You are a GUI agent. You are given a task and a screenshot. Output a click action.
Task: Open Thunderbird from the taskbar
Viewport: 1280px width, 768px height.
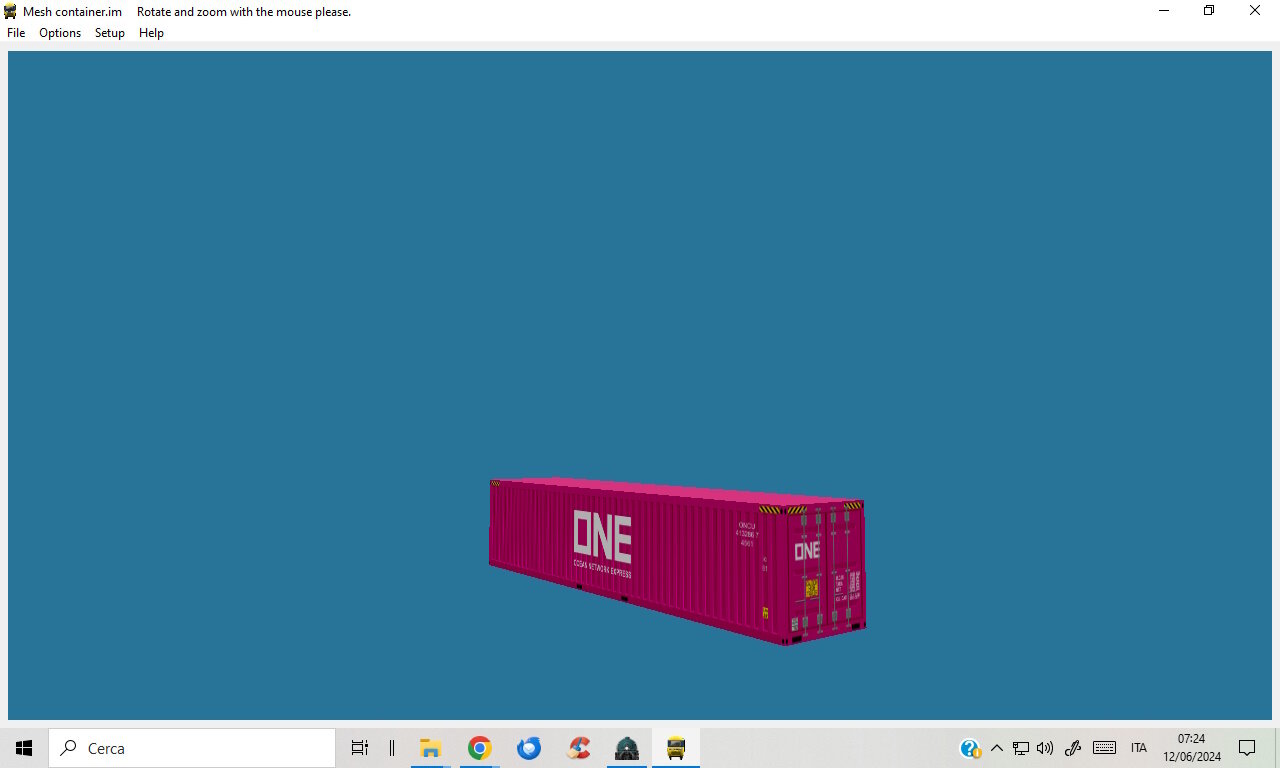[529, 748]
